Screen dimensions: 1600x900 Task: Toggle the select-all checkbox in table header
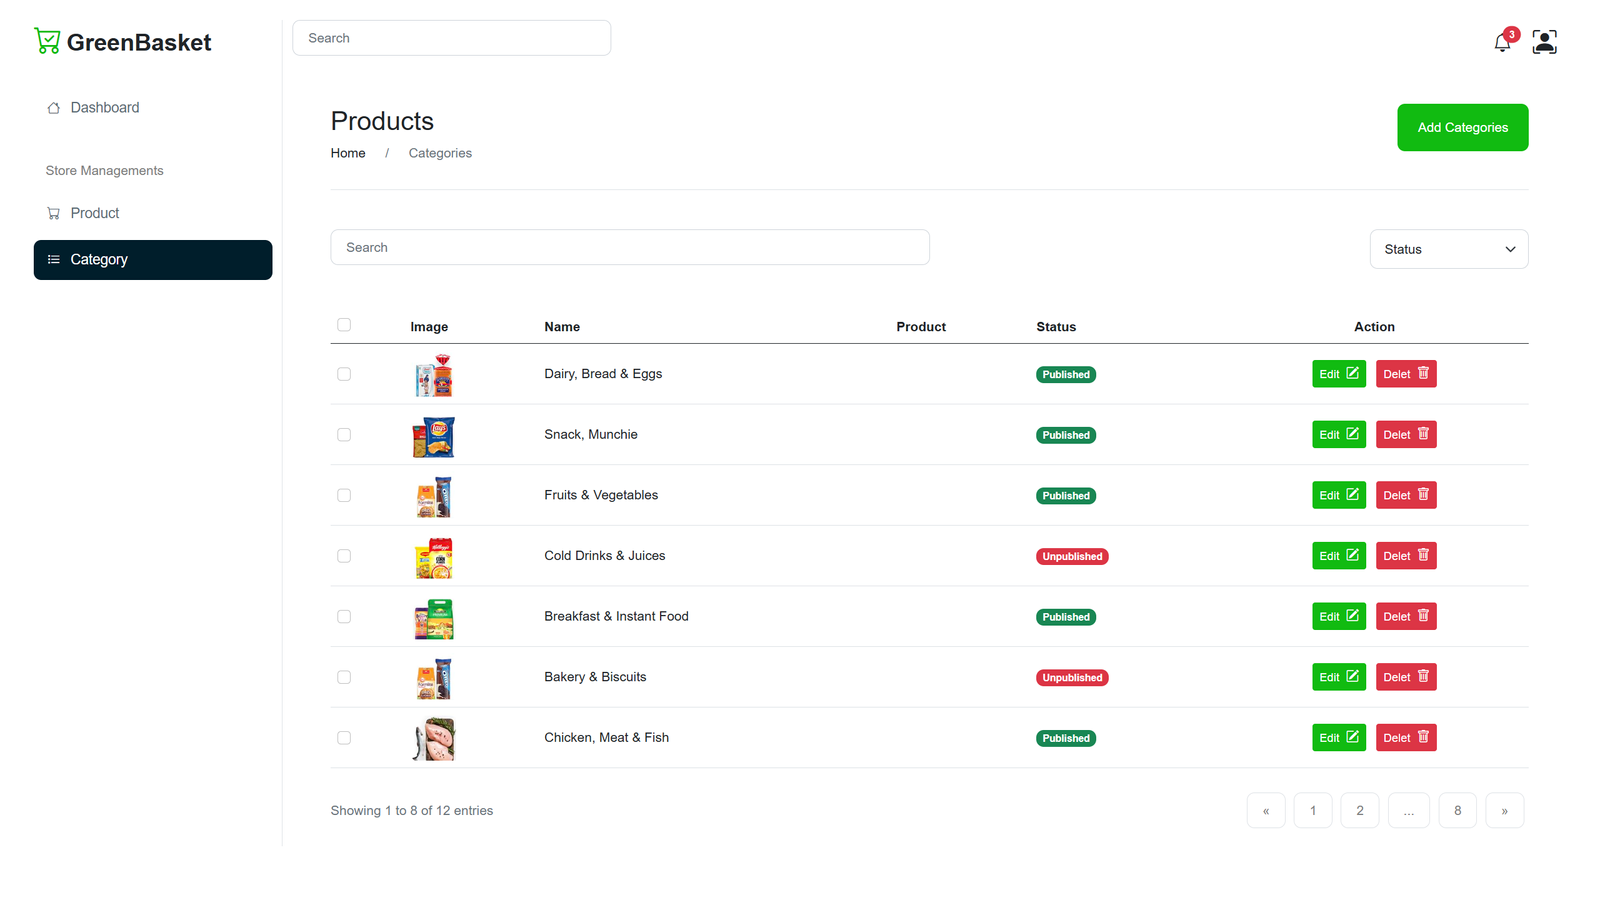344,325
